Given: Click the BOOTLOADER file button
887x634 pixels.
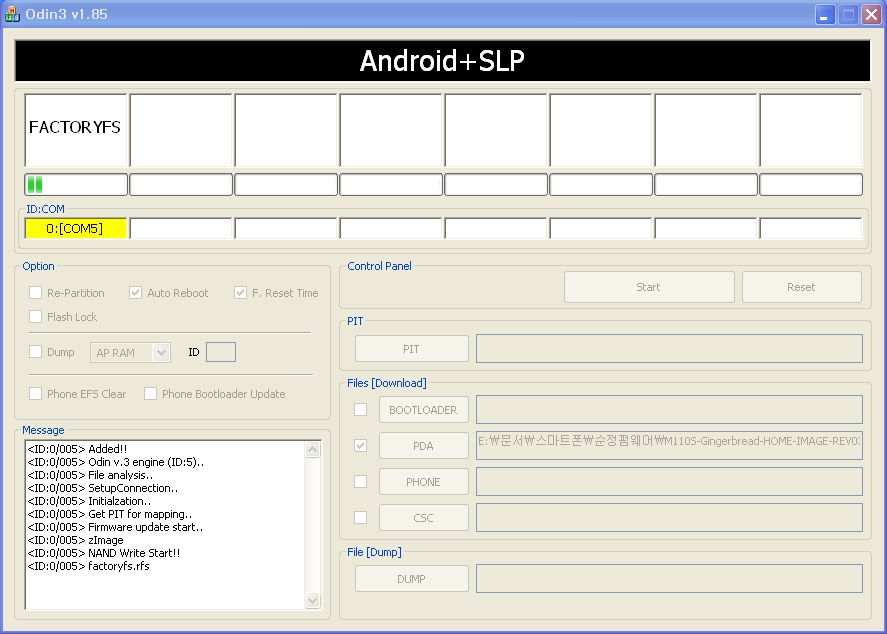Looking at the screenshot, I should point(423,410).
